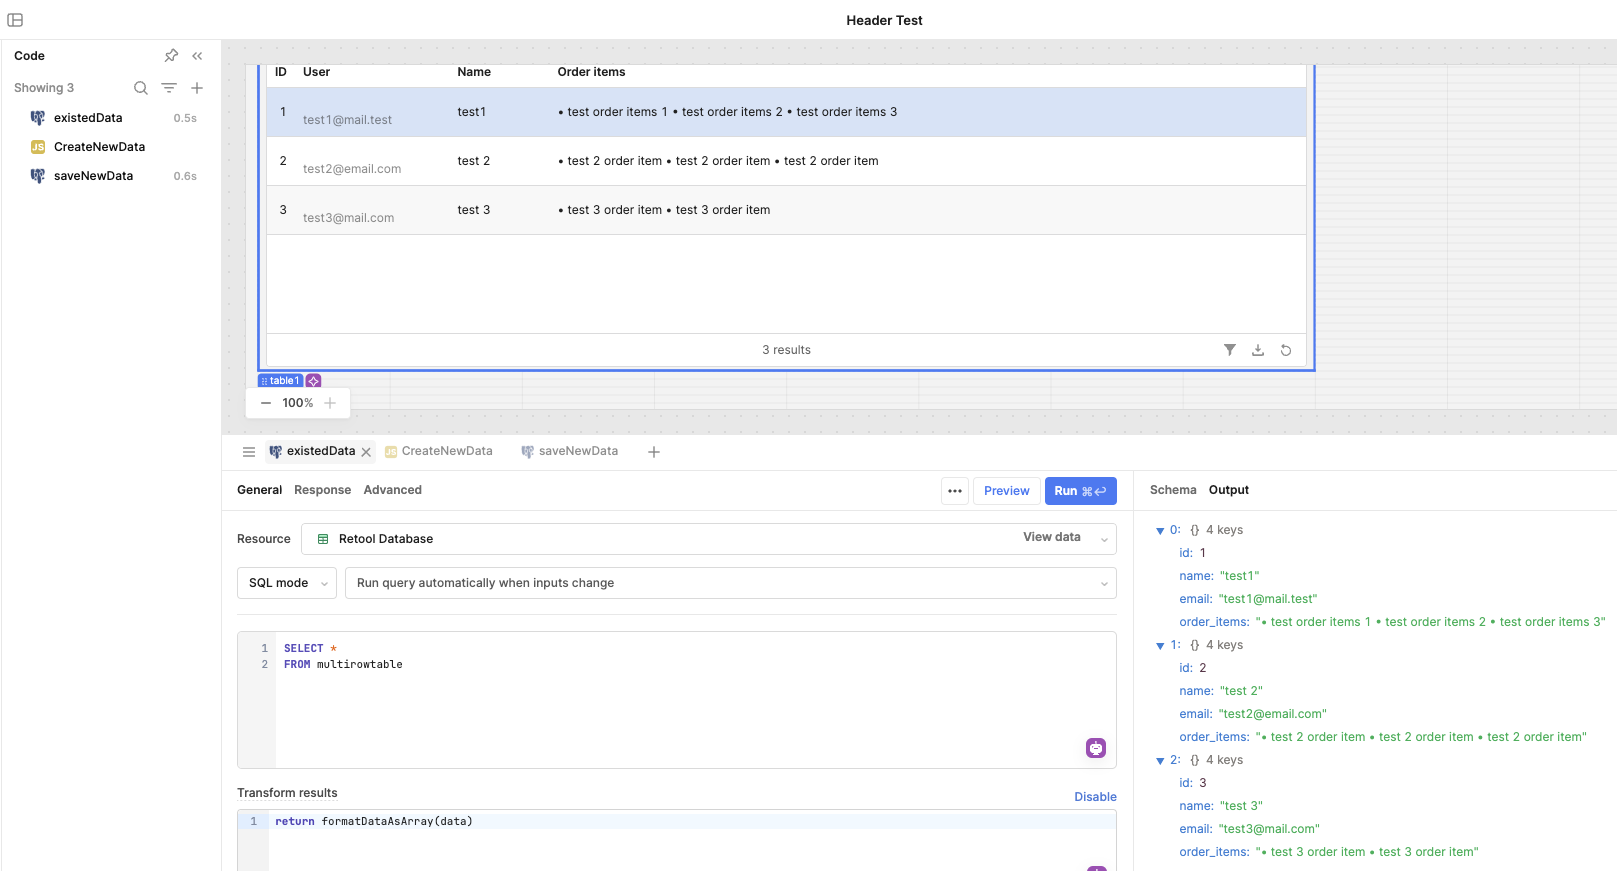
Task: Add a new query with plus icon
Action: (197, 88)
